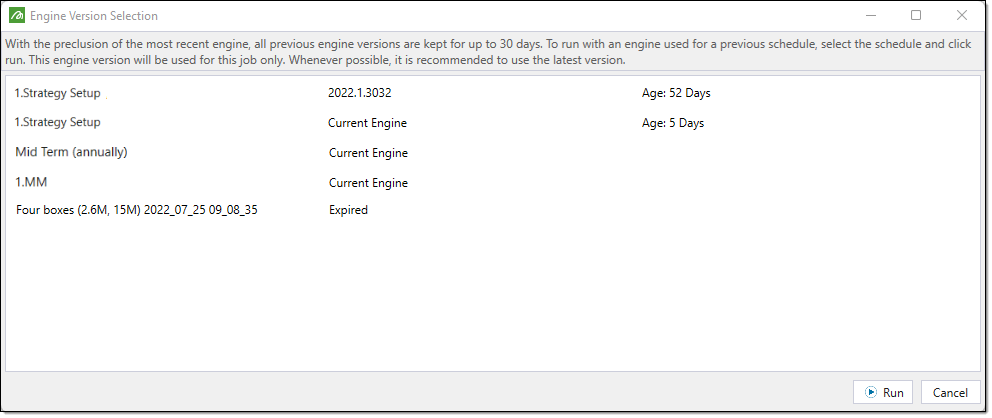992x418 pixels.
Task: Click the Expired engine status
Action: [x=348, y=210]
